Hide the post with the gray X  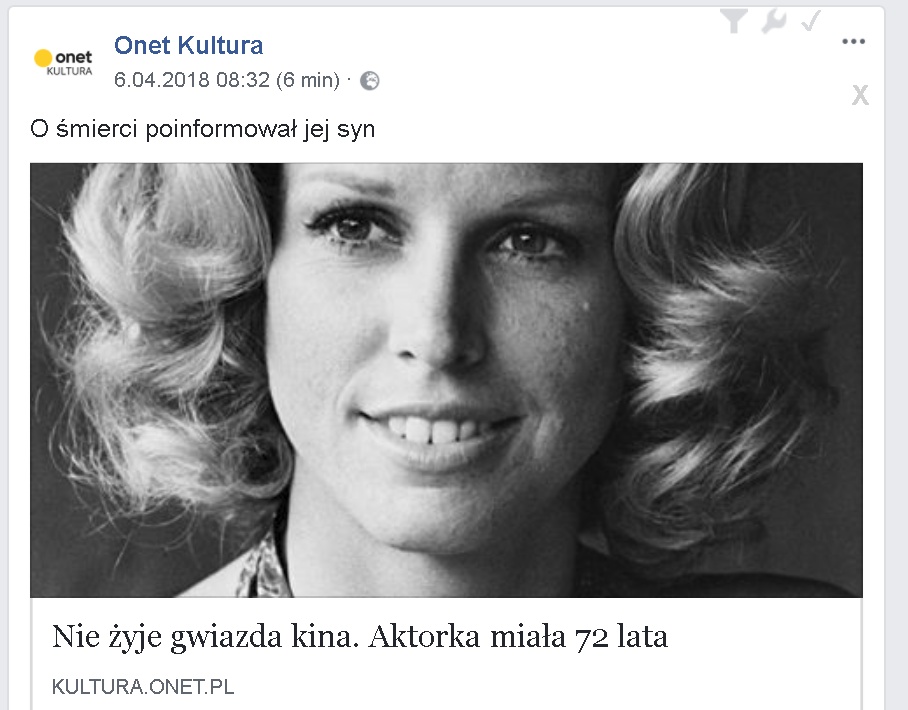pos(860,94)
